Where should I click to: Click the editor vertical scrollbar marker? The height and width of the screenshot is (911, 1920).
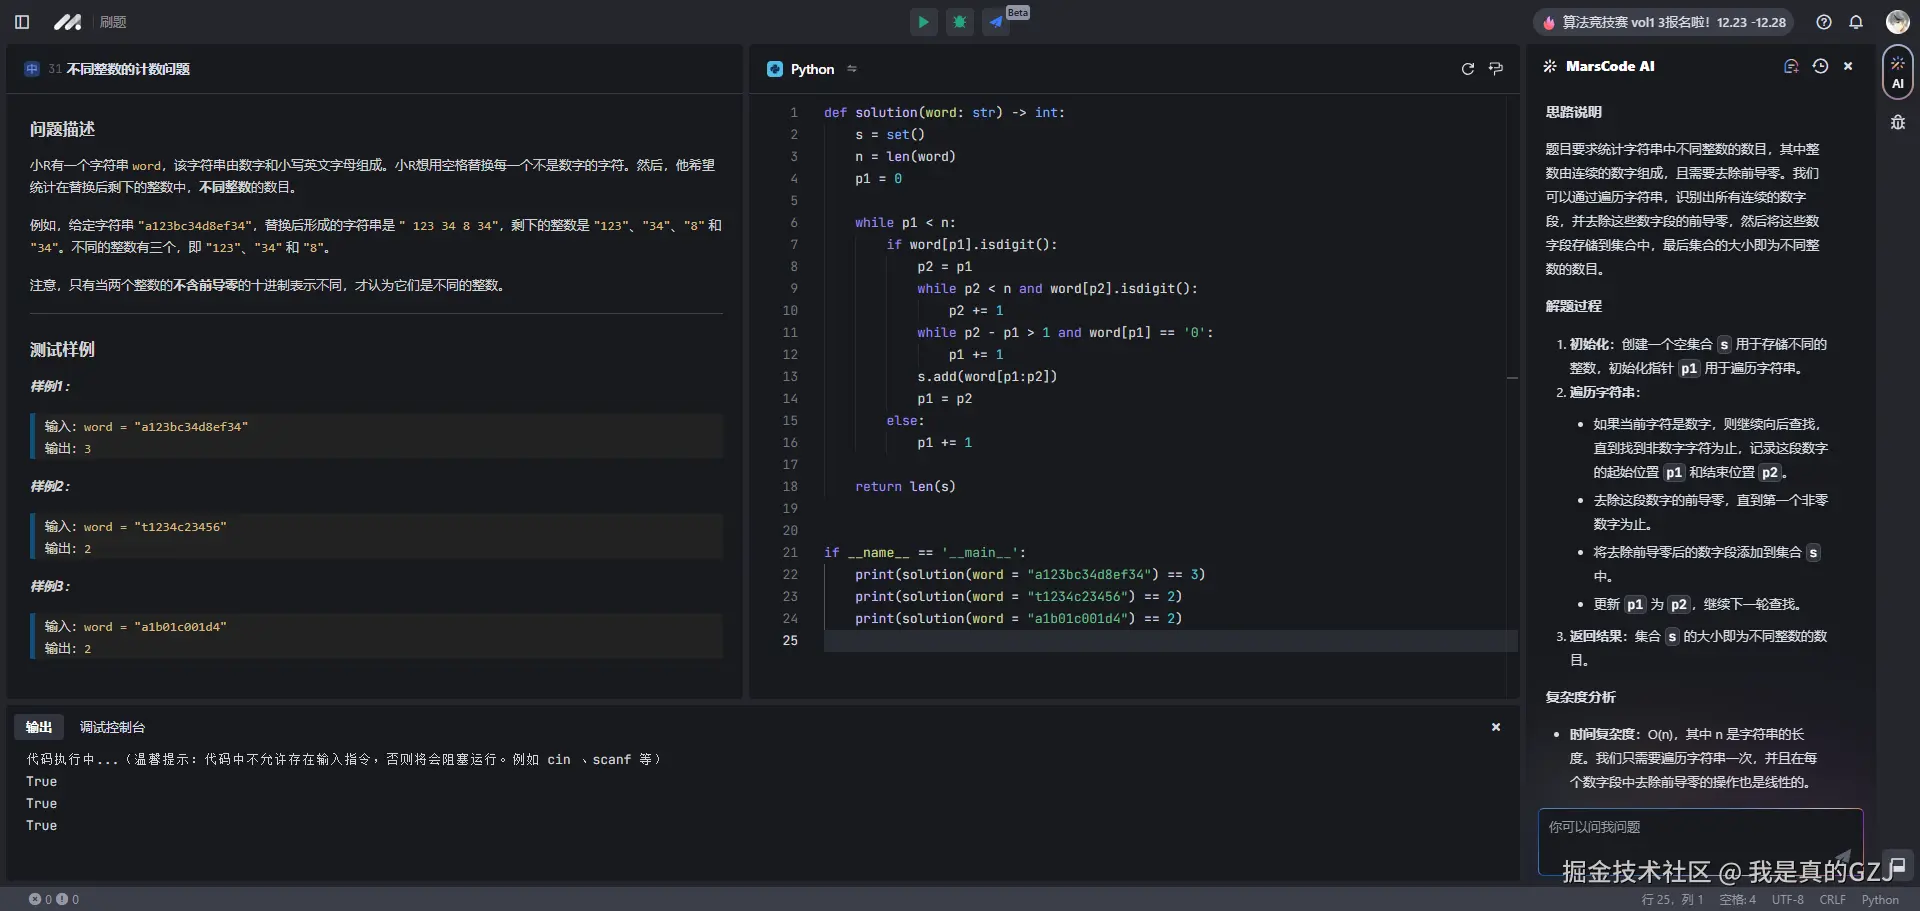(x=1512, y=378)
